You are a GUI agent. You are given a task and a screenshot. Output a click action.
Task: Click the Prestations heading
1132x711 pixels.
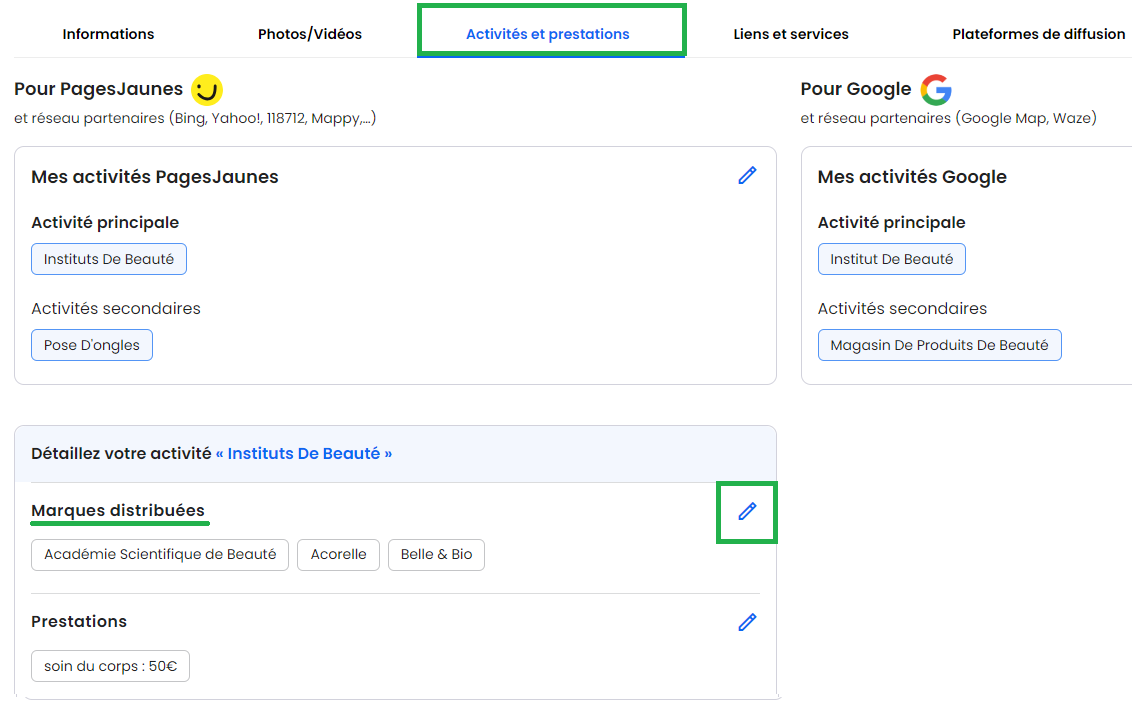tap(79, 621)
